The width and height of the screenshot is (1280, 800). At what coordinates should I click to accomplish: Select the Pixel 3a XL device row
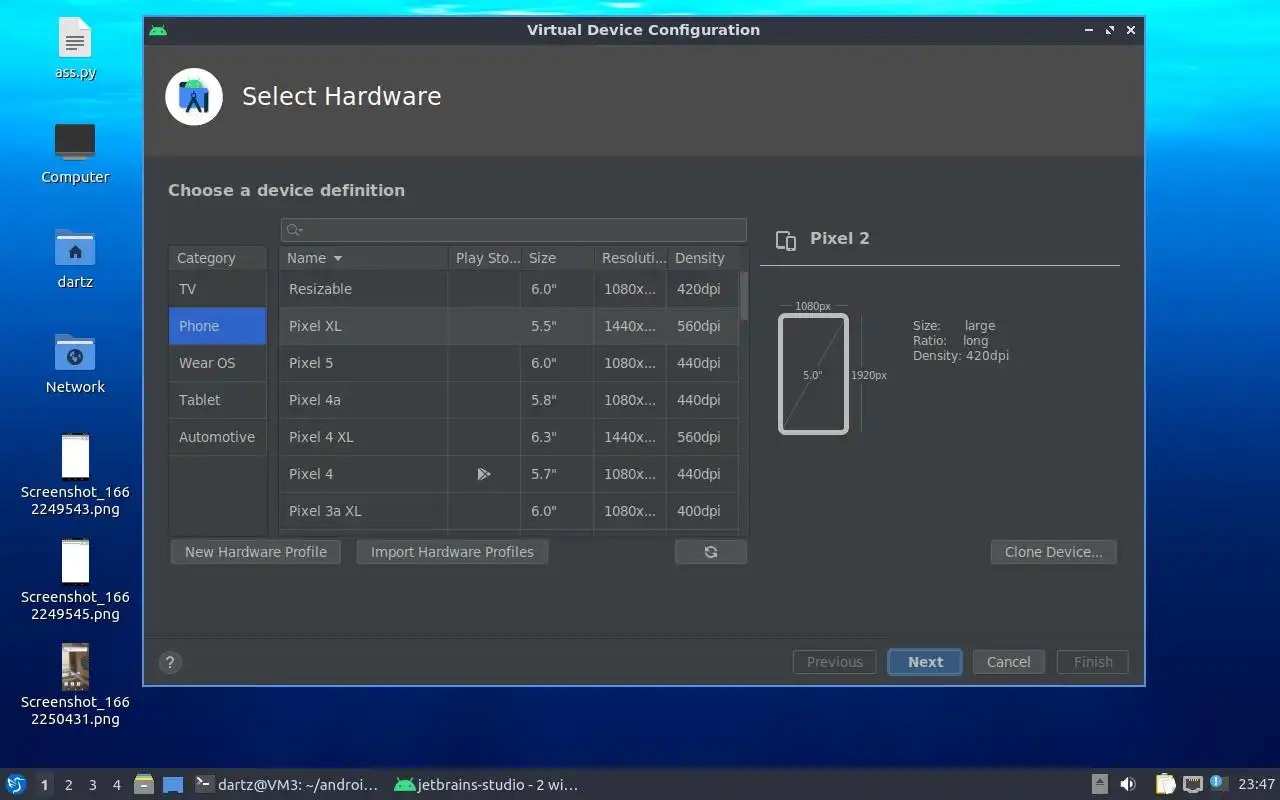[x=509, y=511]
